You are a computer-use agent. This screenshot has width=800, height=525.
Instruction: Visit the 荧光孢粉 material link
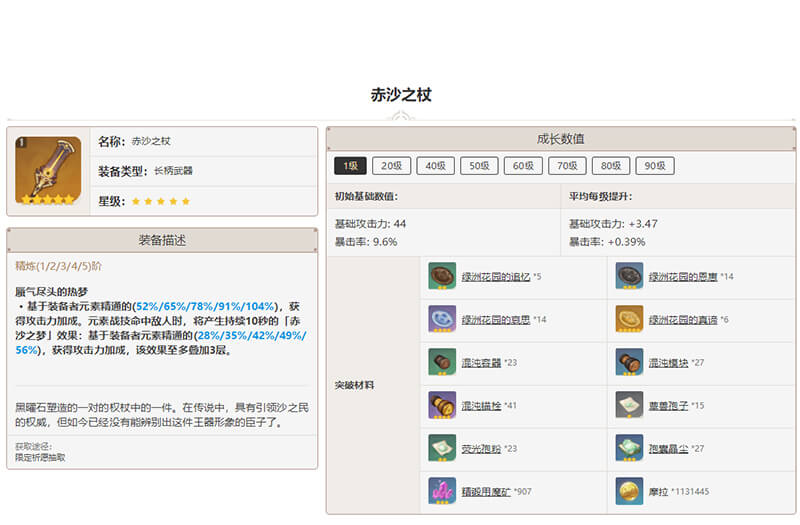click(481, 448)
